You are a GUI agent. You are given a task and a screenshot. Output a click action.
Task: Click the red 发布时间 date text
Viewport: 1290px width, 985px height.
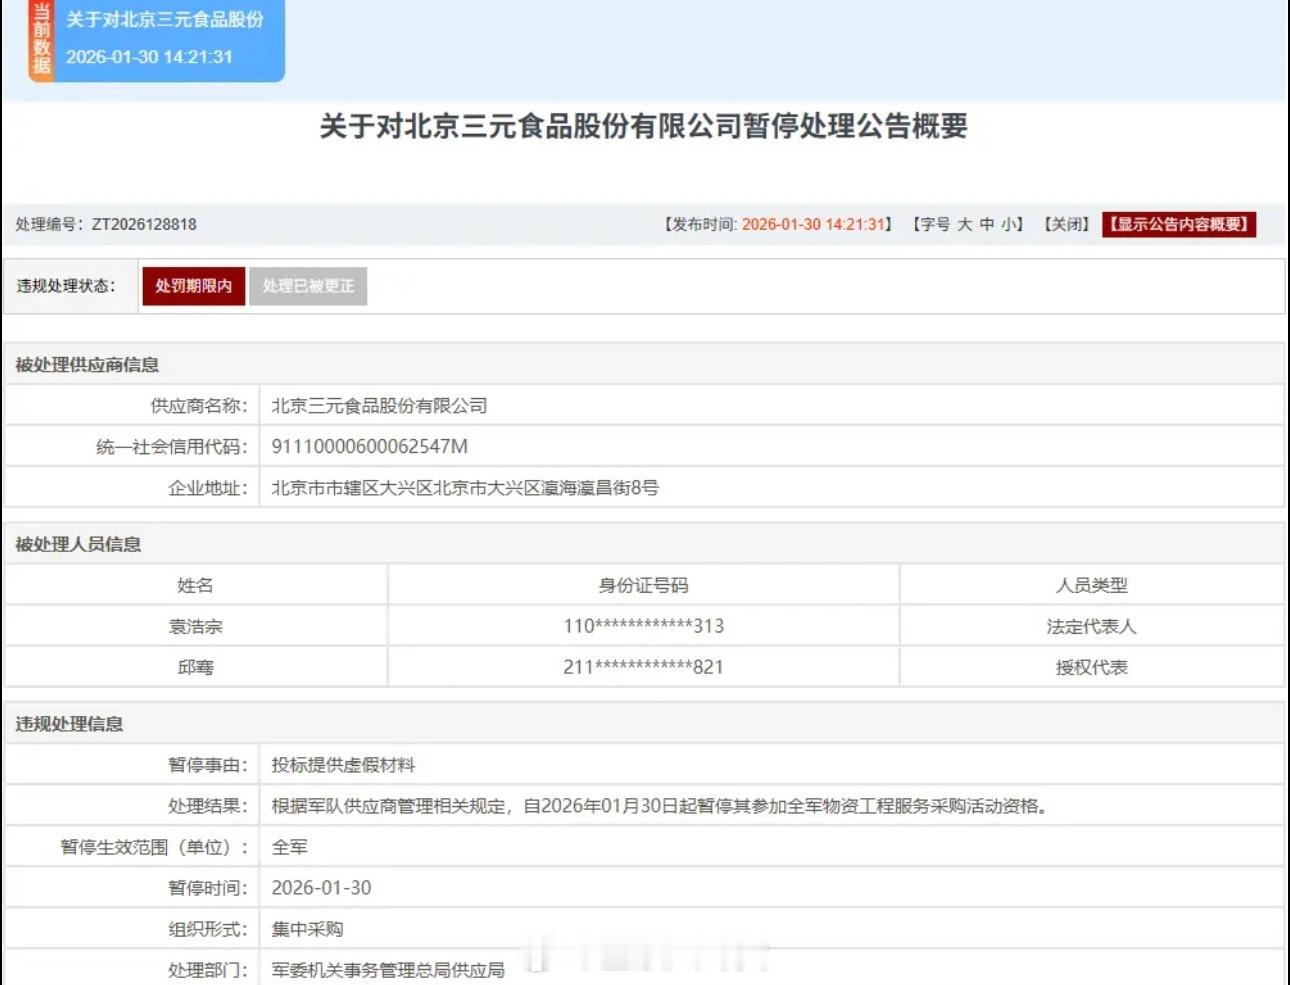coord(816,225)
